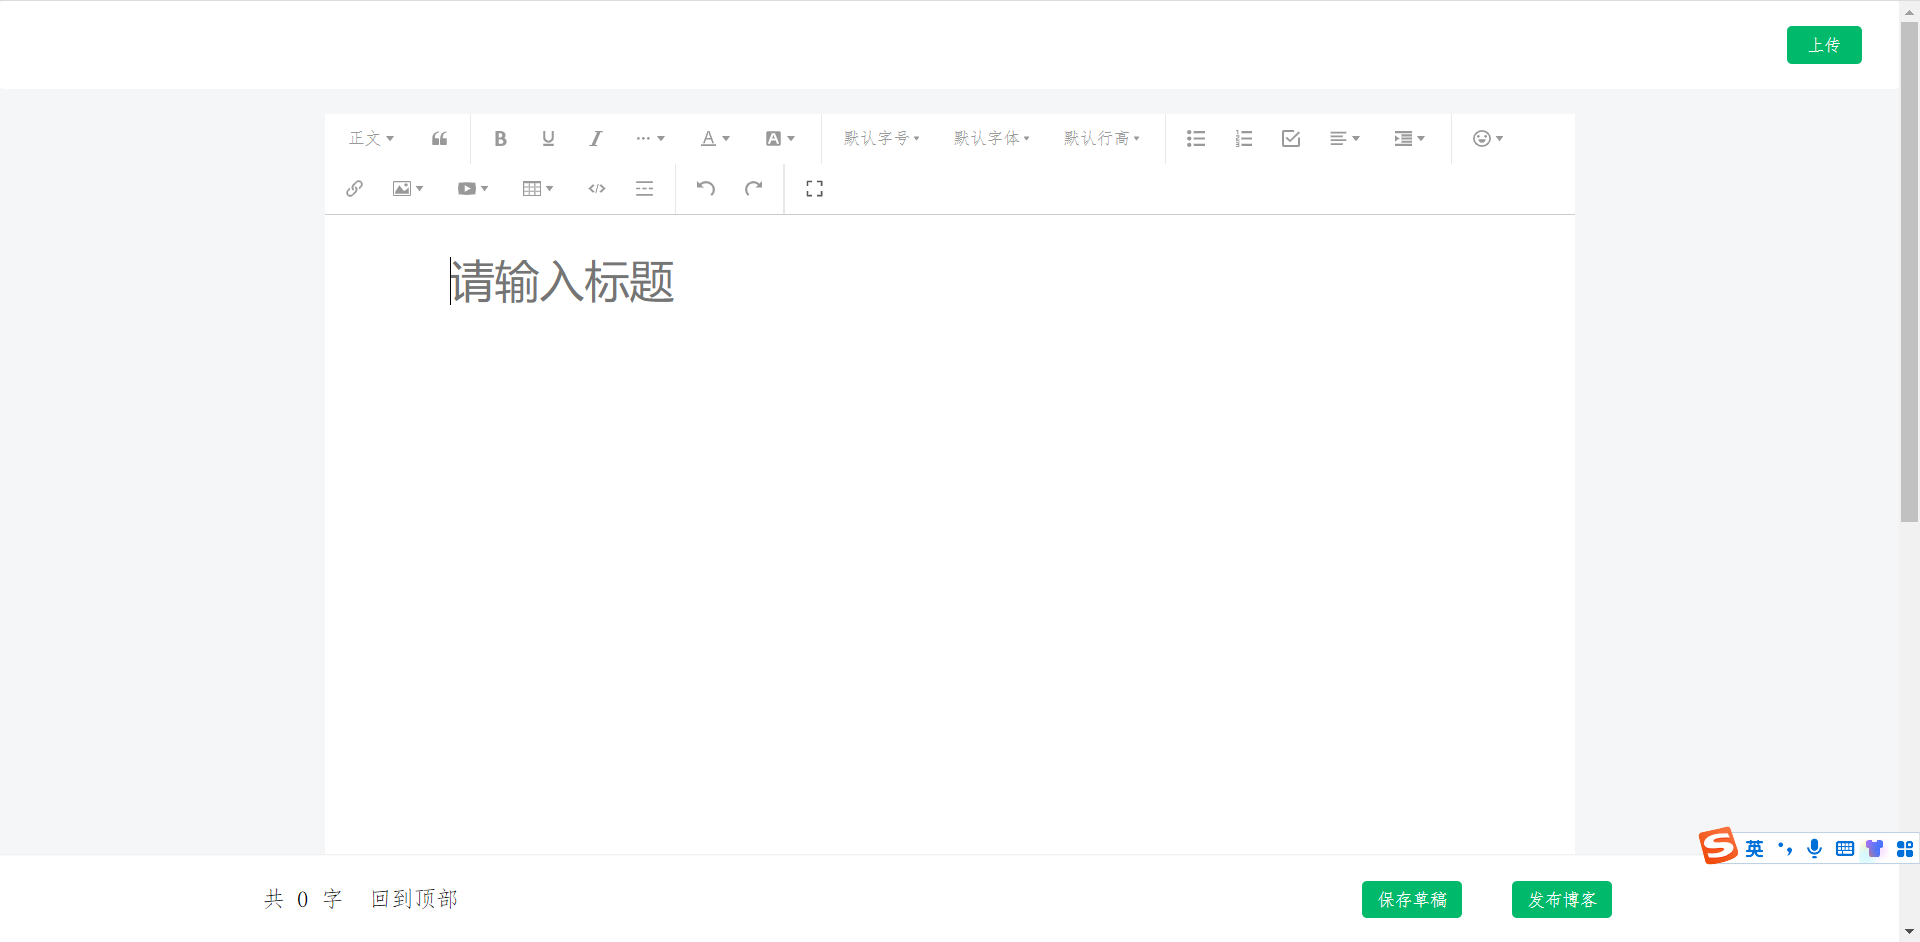Insert a blockquote with the quote icon
Screen dimensions: 1920x942
pyautogui.click(x=439, y=138)
